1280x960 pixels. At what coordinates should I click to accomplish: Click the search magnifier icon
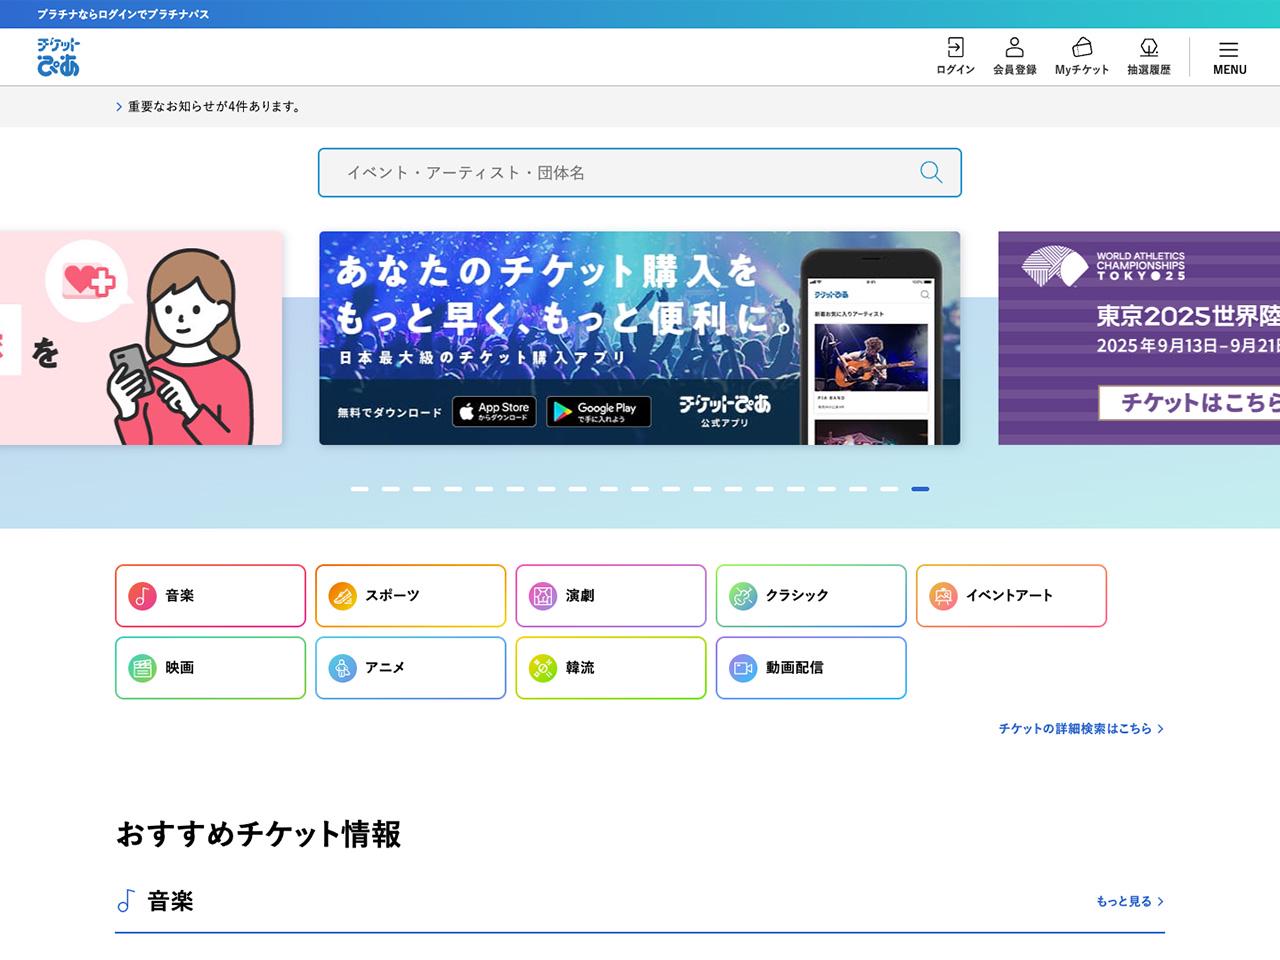click(931, 172)
